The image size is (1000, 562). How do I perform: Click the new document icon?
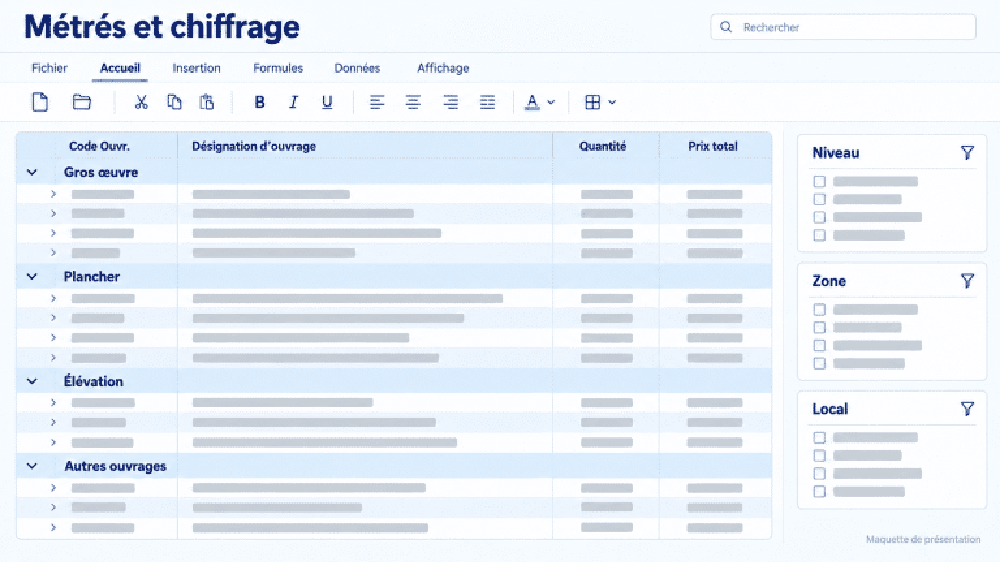tap(40, 102)
